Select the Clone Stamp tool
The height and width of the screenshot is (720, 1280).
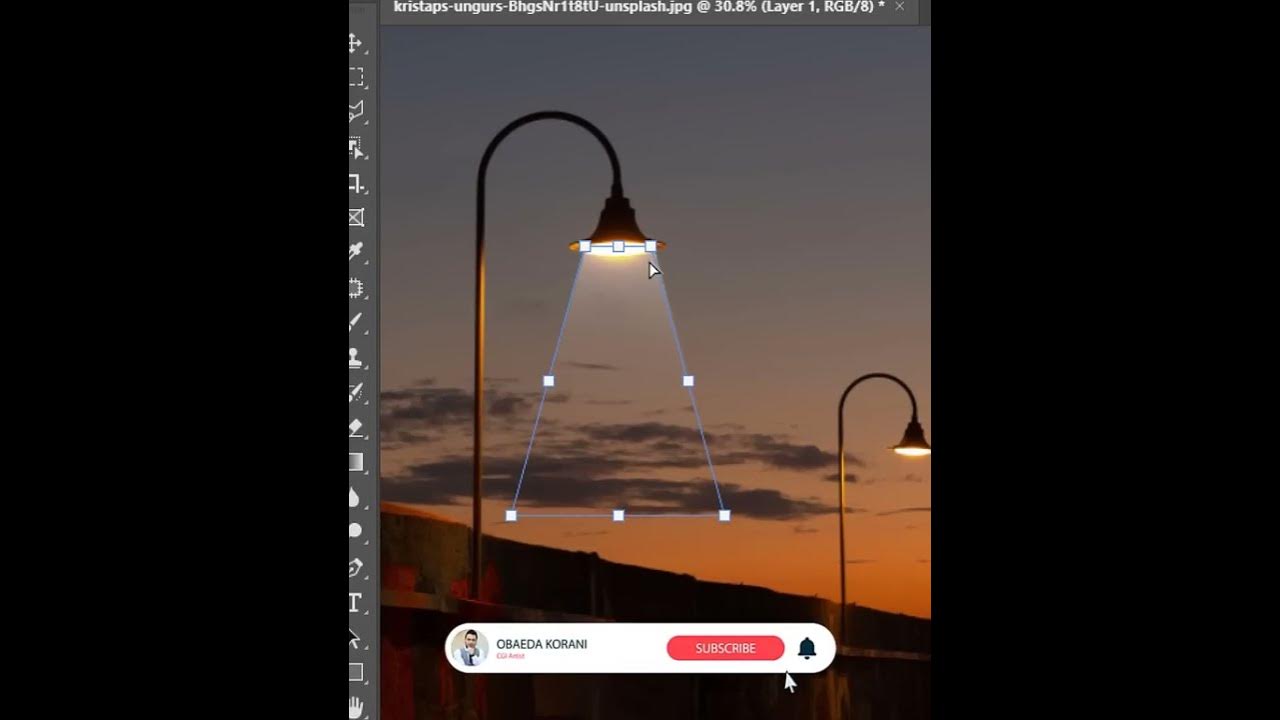tap(355, 358)
